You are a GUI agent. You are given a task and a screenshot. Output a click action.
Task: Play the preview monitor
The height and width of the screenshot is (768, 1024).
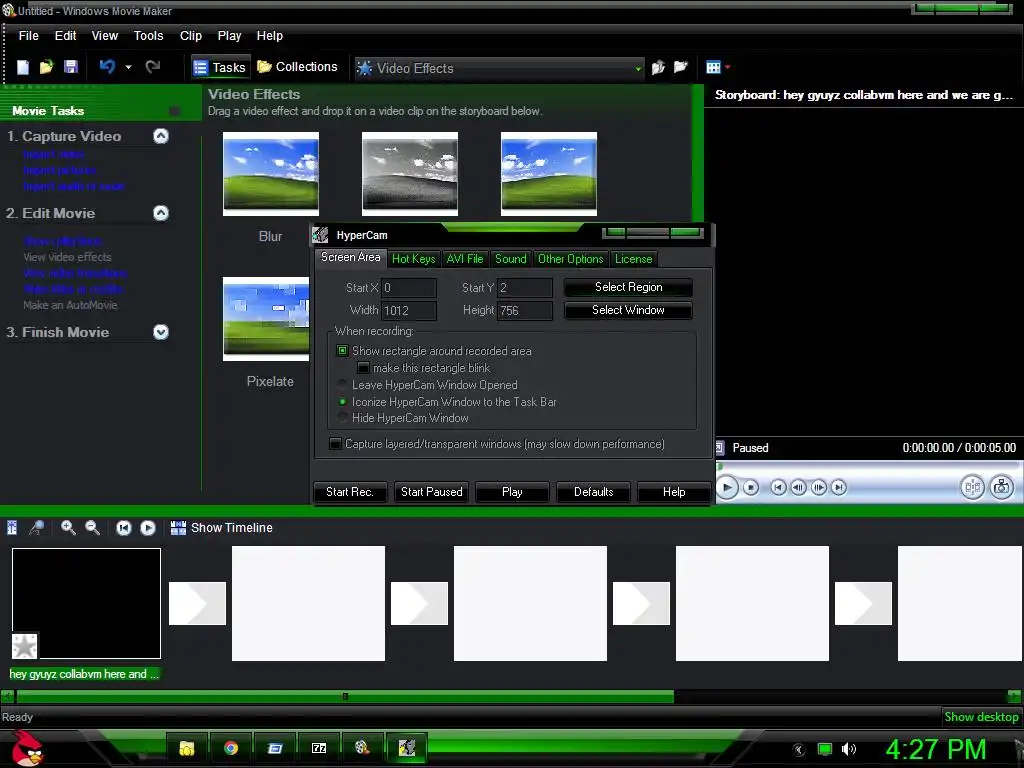click(727, 488)
